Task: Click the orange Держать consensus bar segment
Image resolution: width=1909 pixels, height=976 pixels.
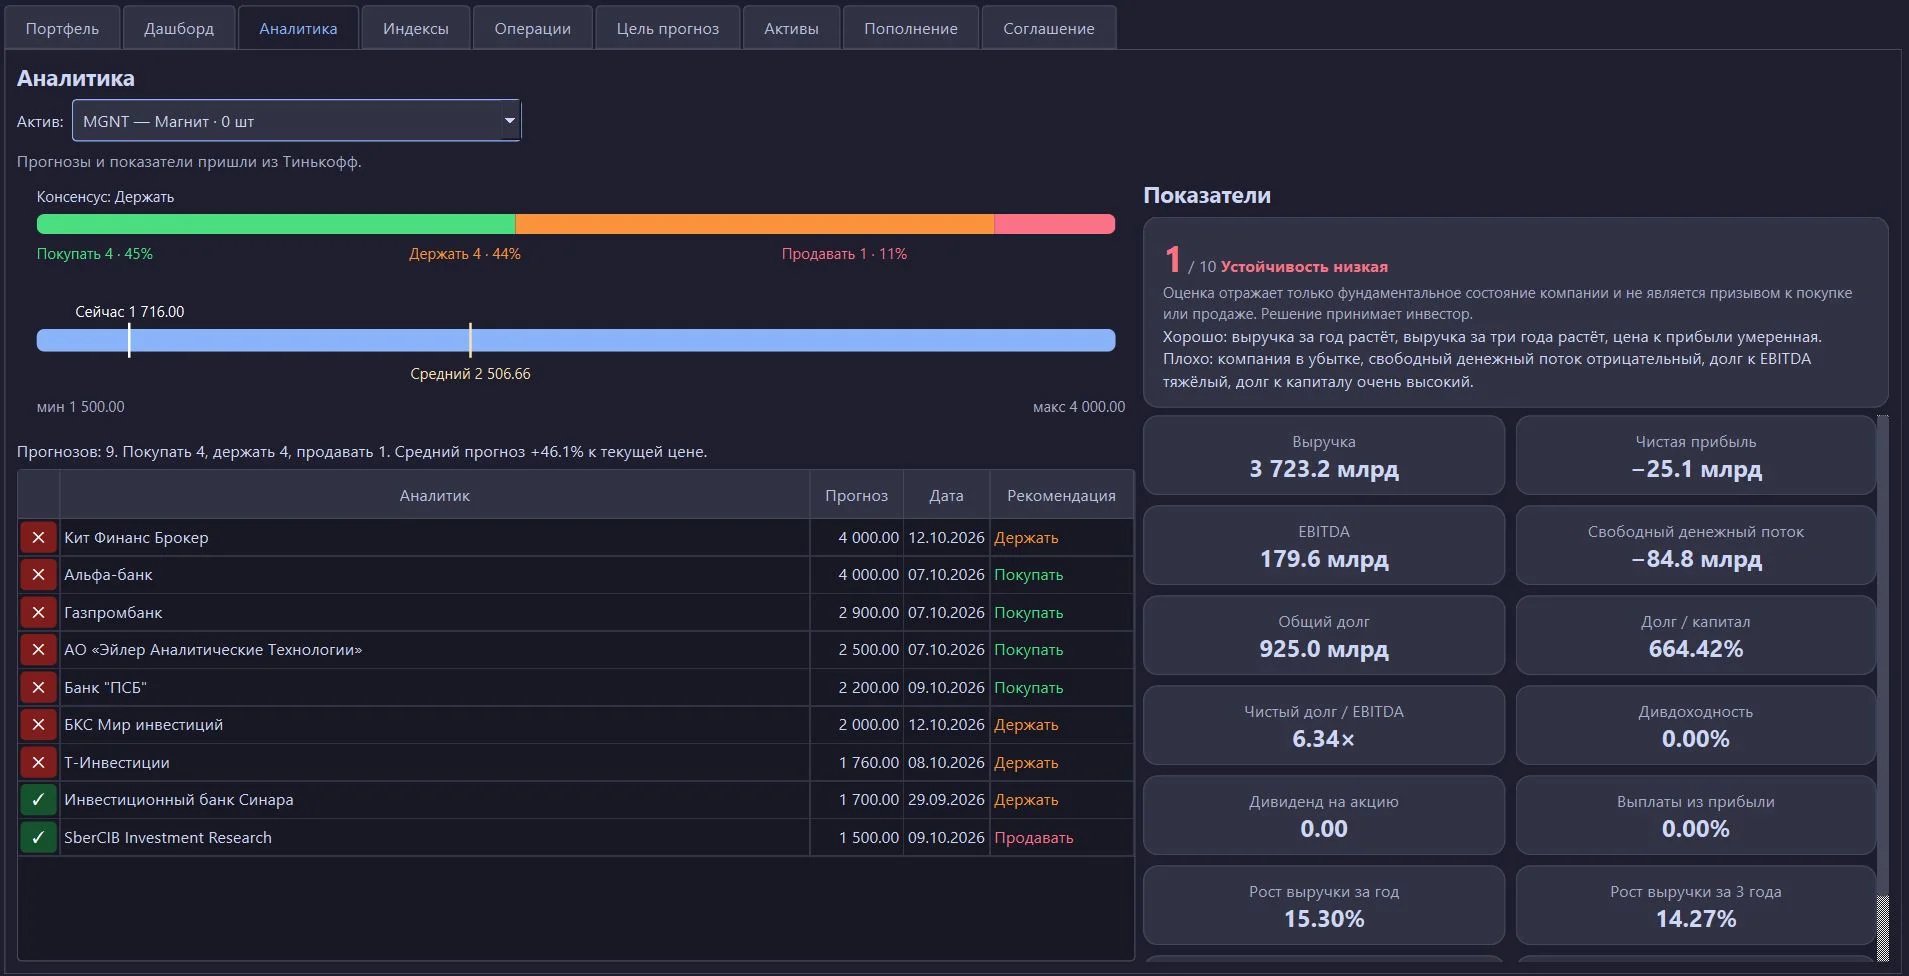Action: click(x=755, y=224)
